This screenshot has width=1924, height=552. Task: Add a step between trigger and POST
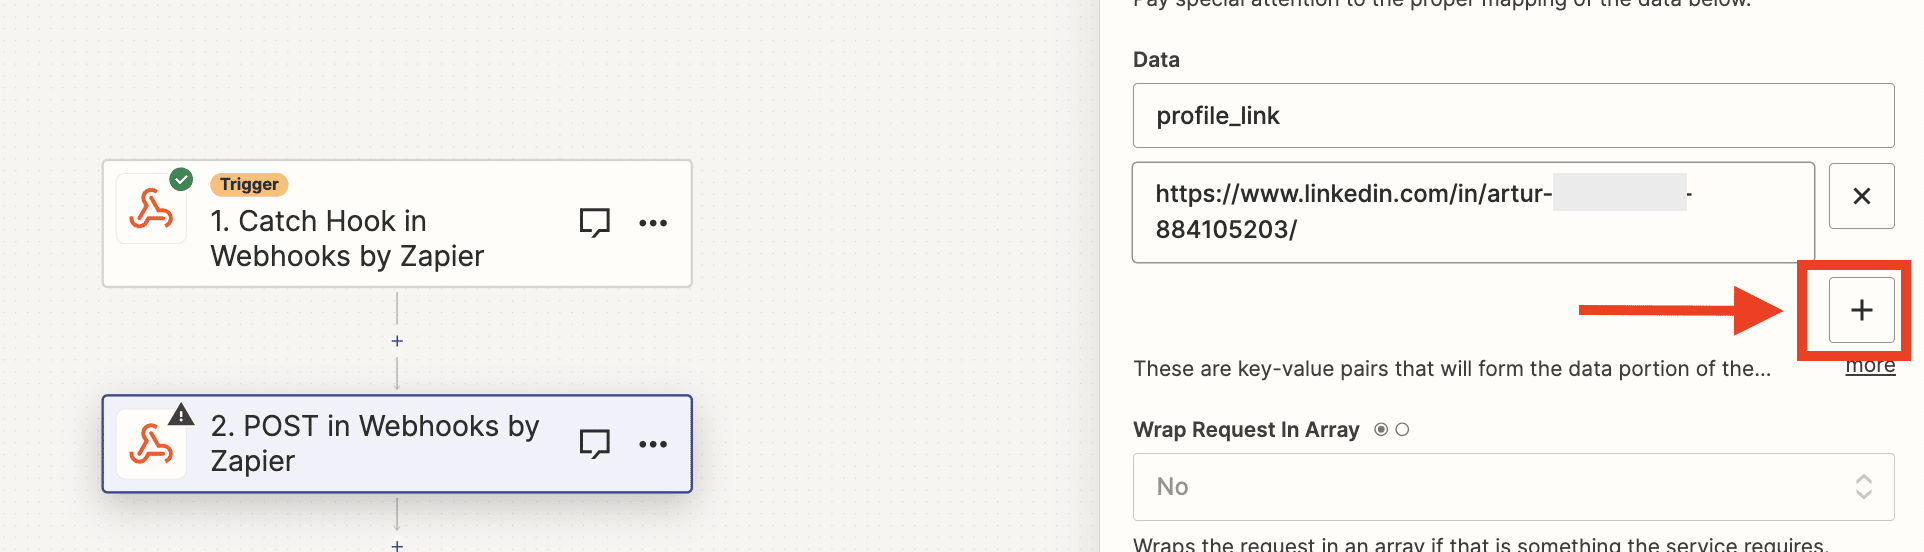pos(397,341)
